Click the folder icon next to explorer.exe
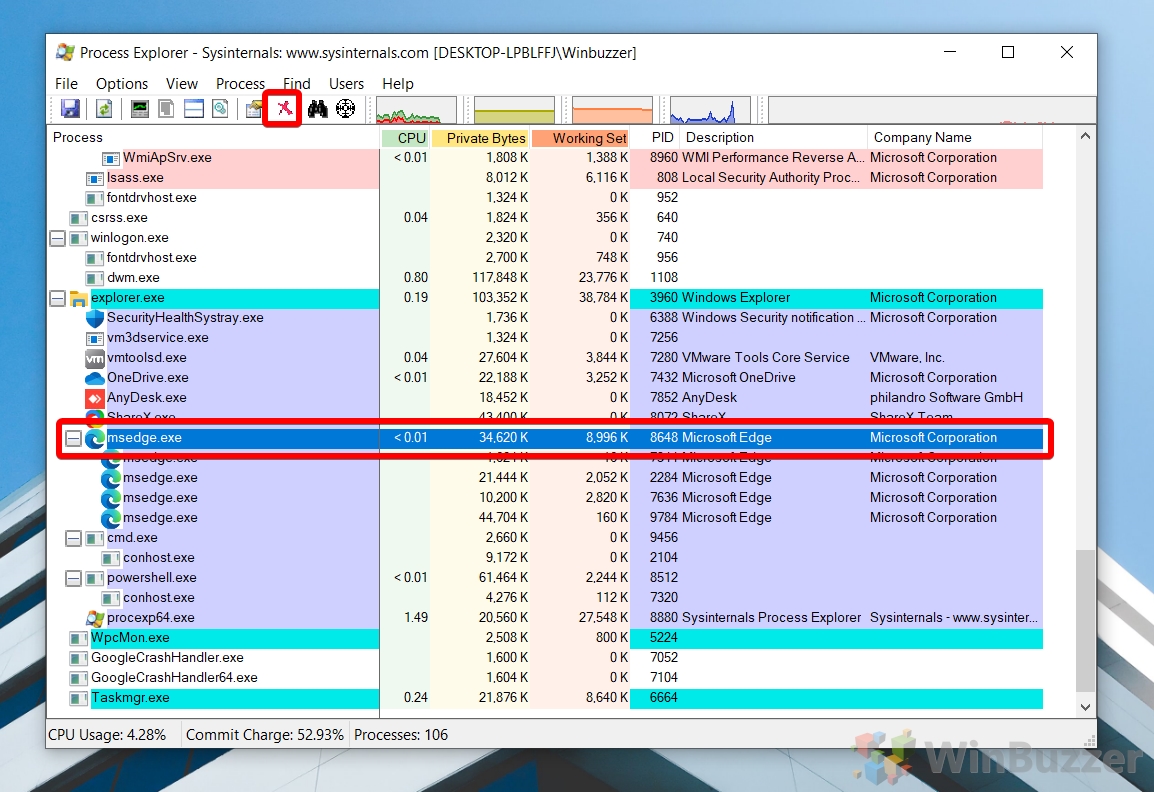Image resolution: width=1154 pixels, height=792 pixels. pos(79,298)
